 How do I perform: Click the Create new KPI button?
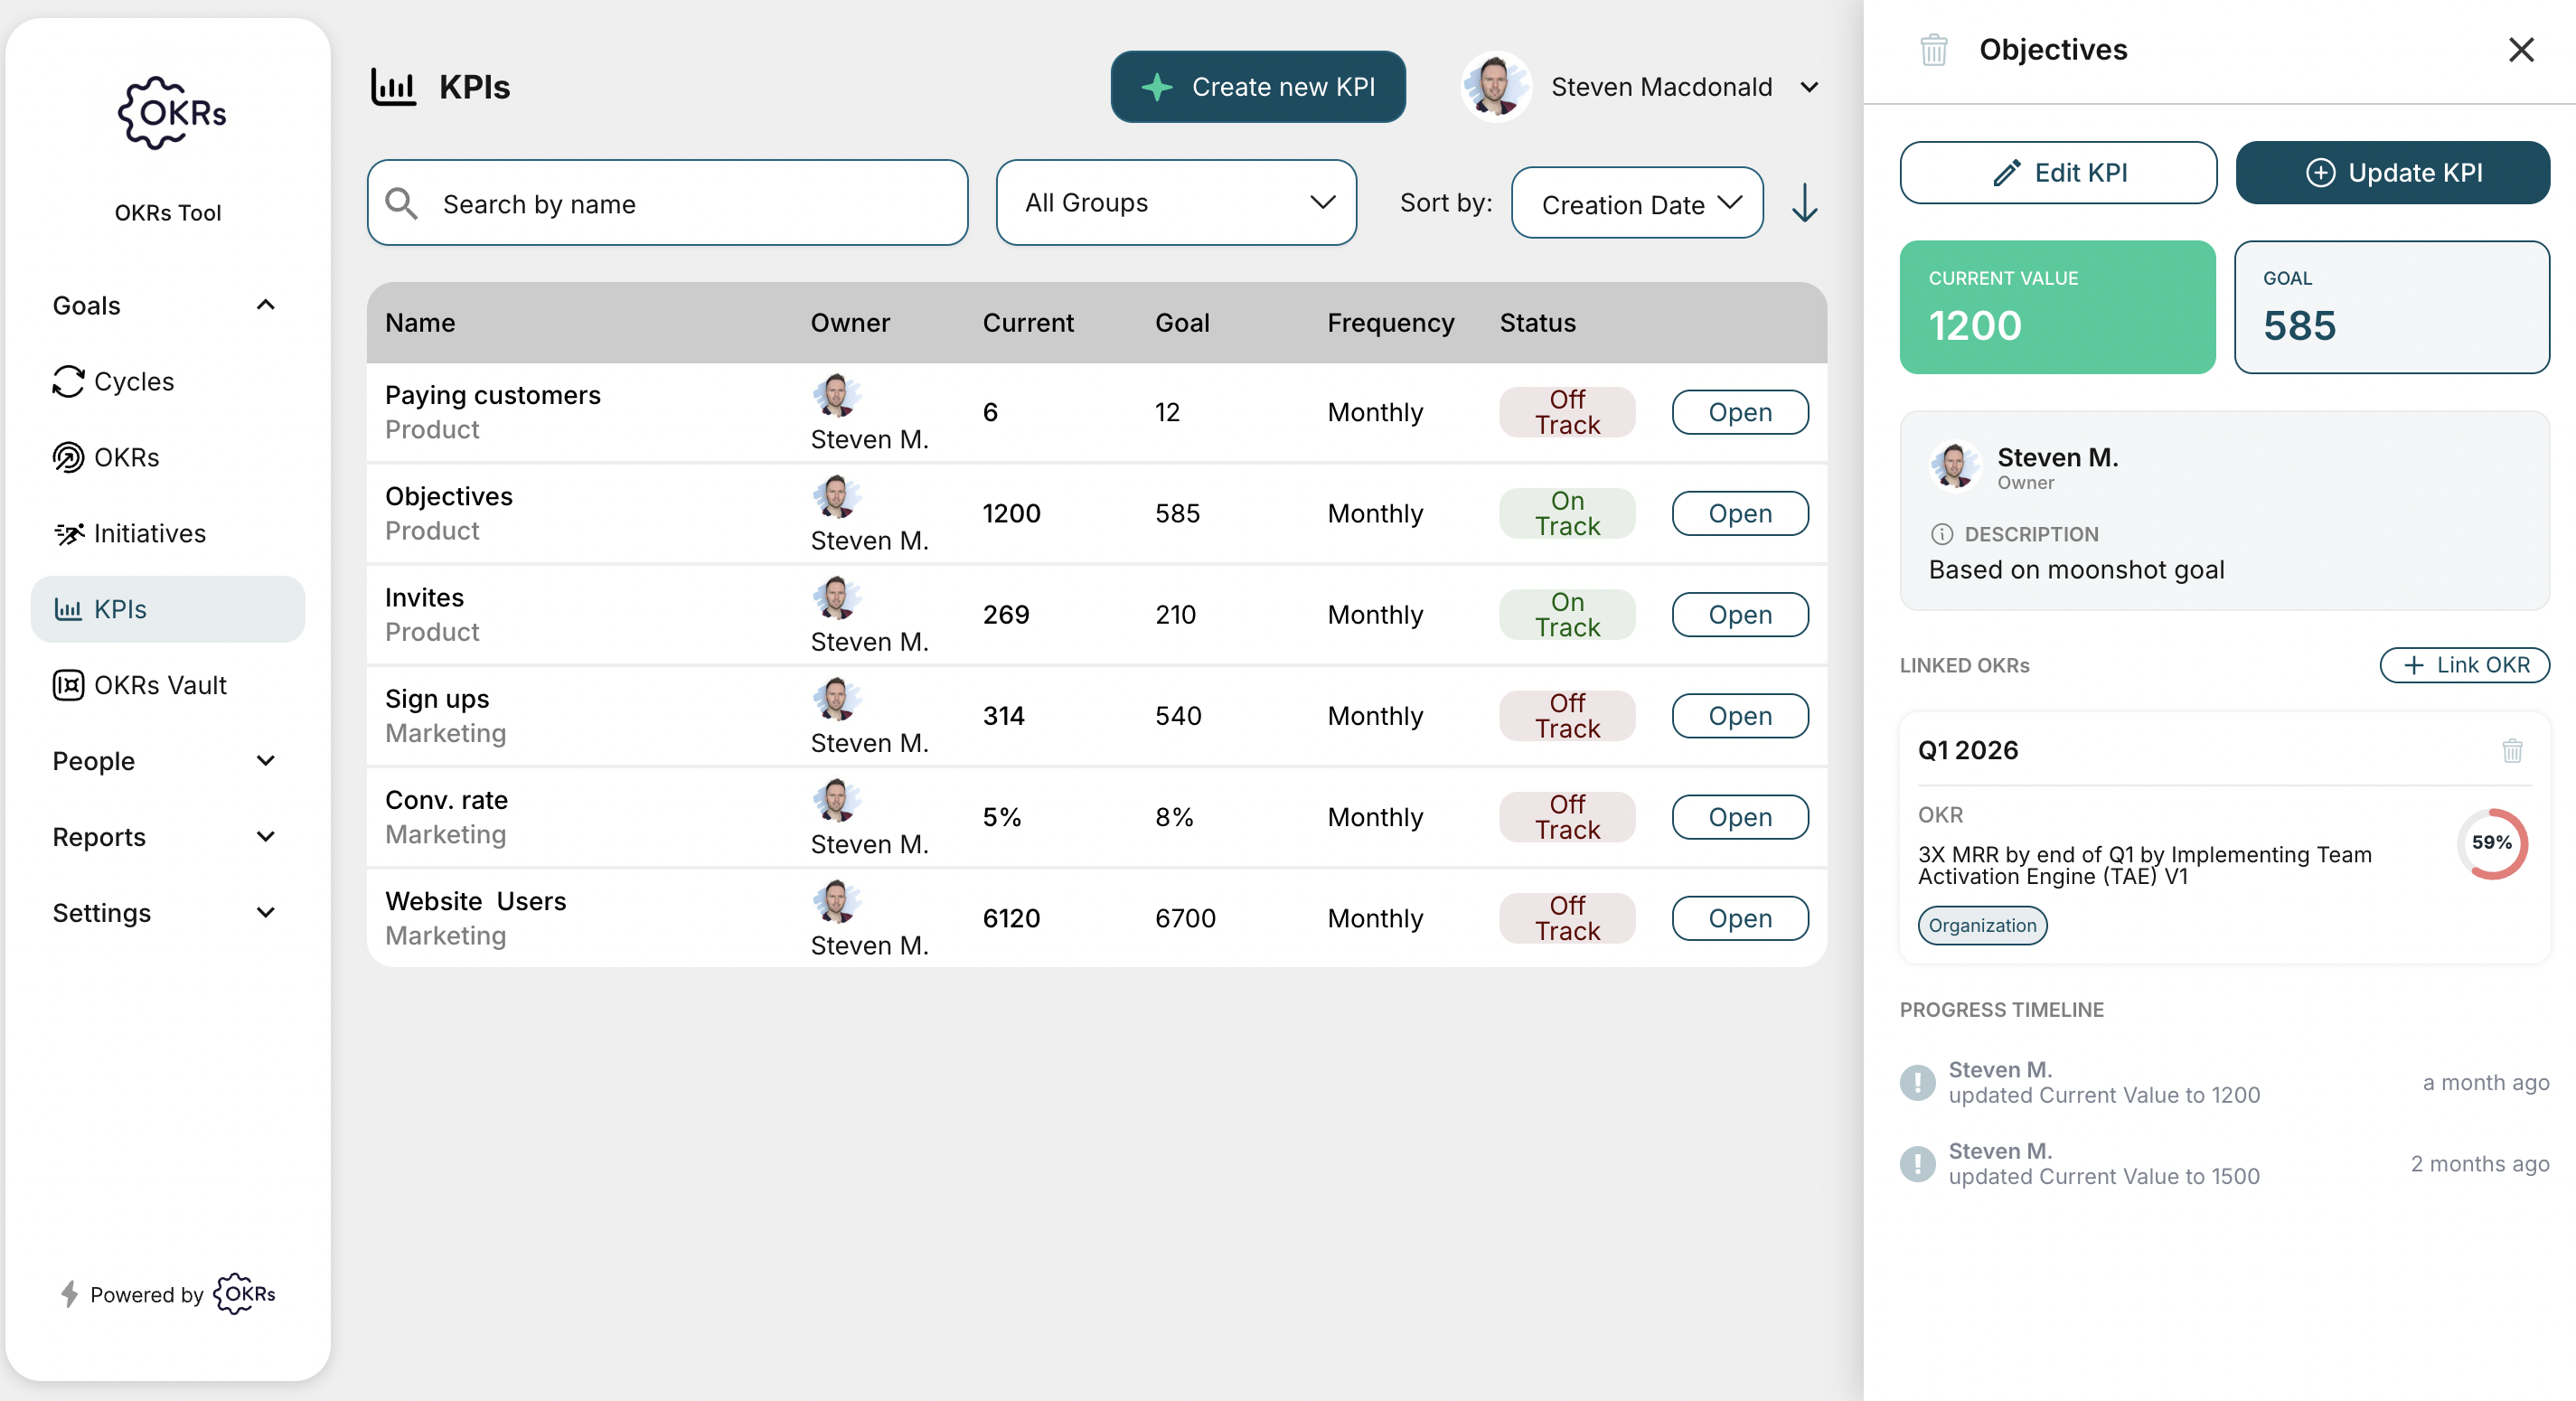(1257, 87)
